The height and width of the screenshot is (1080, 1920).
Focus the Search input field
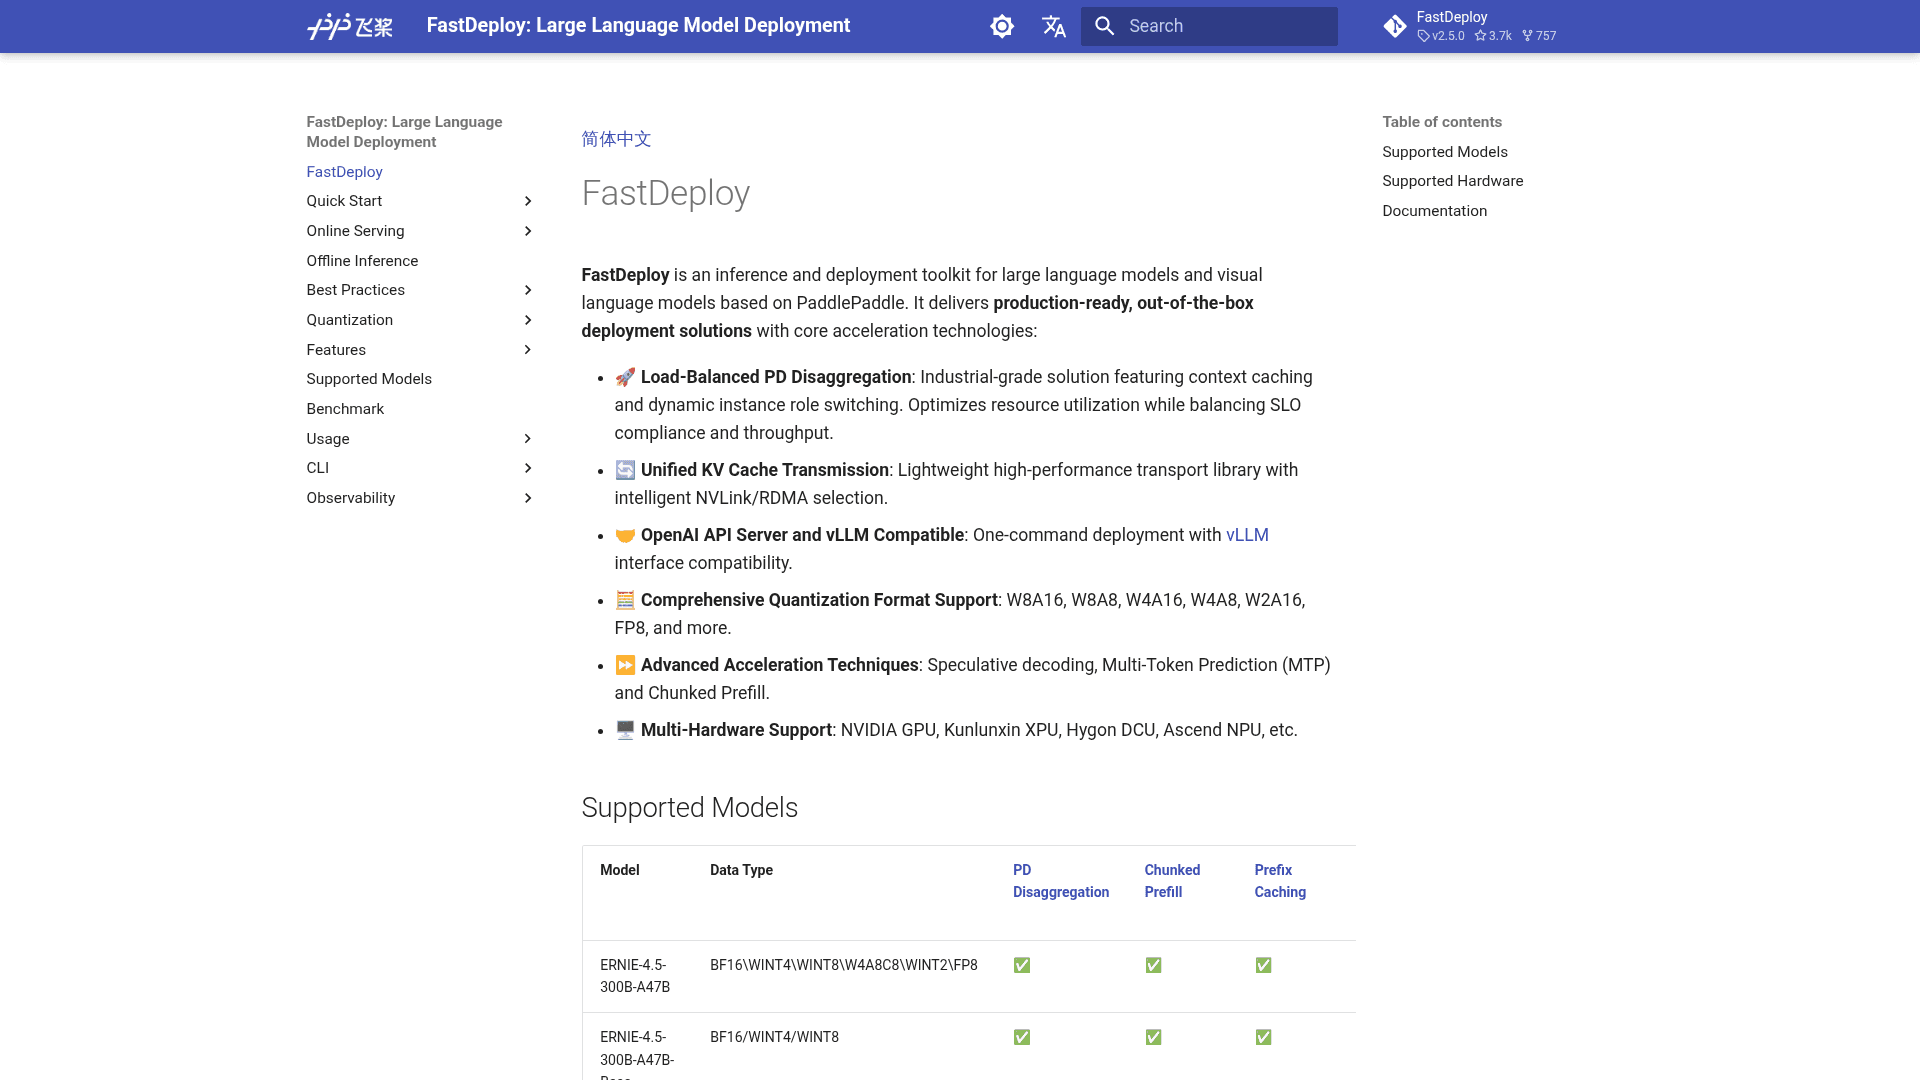coord(1209,26)
